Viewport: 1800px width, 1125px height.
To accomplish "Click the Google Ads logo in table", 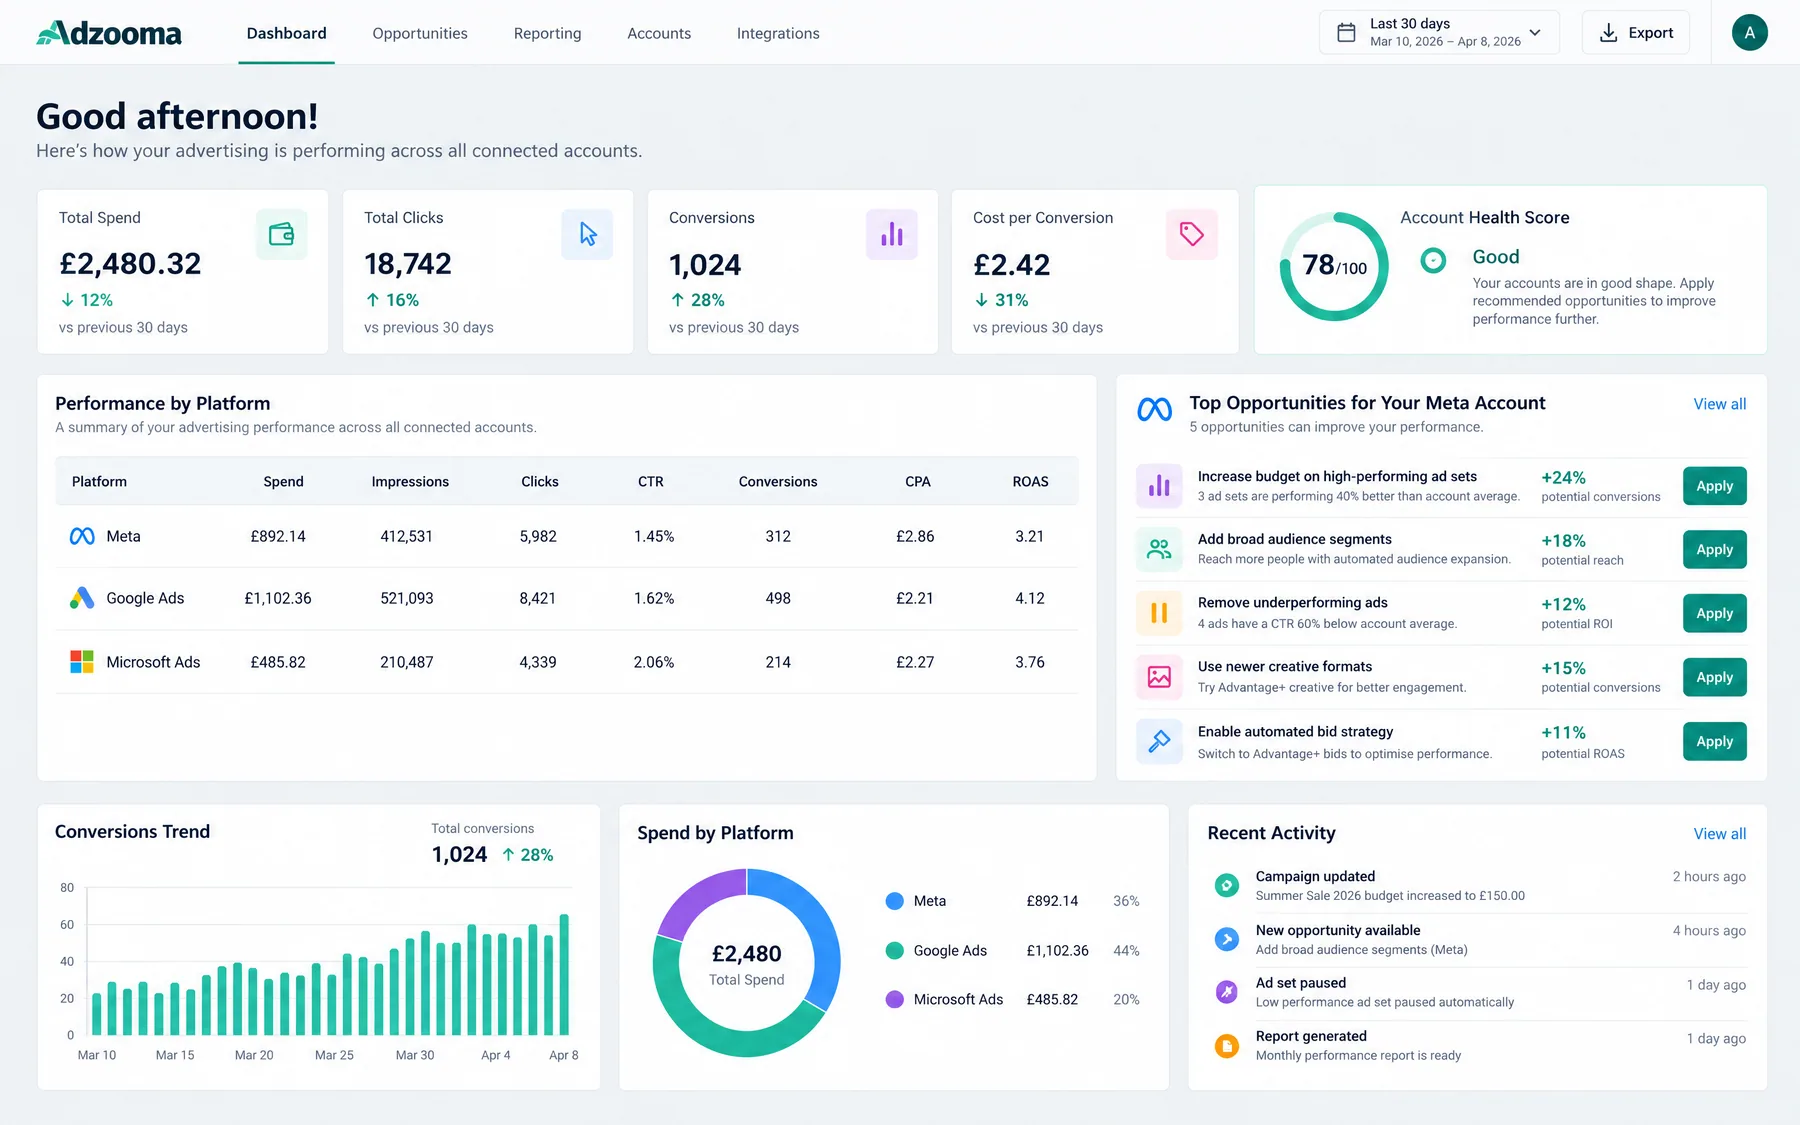I will click(x=82, y=598).
